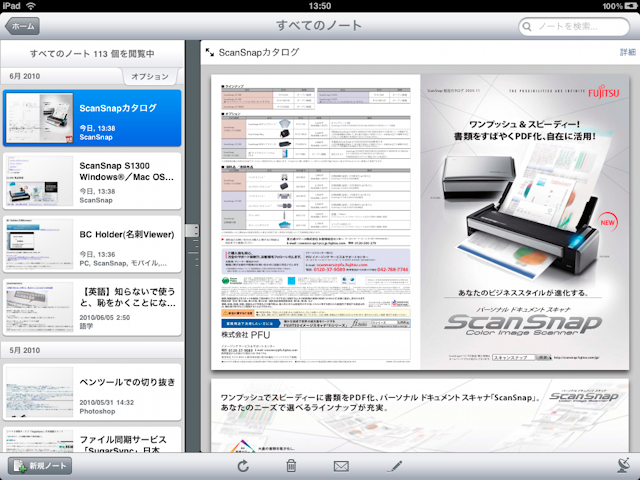The image size is (640, 480).
Task: Click the 語学 tag text
Action: [86, 326]
